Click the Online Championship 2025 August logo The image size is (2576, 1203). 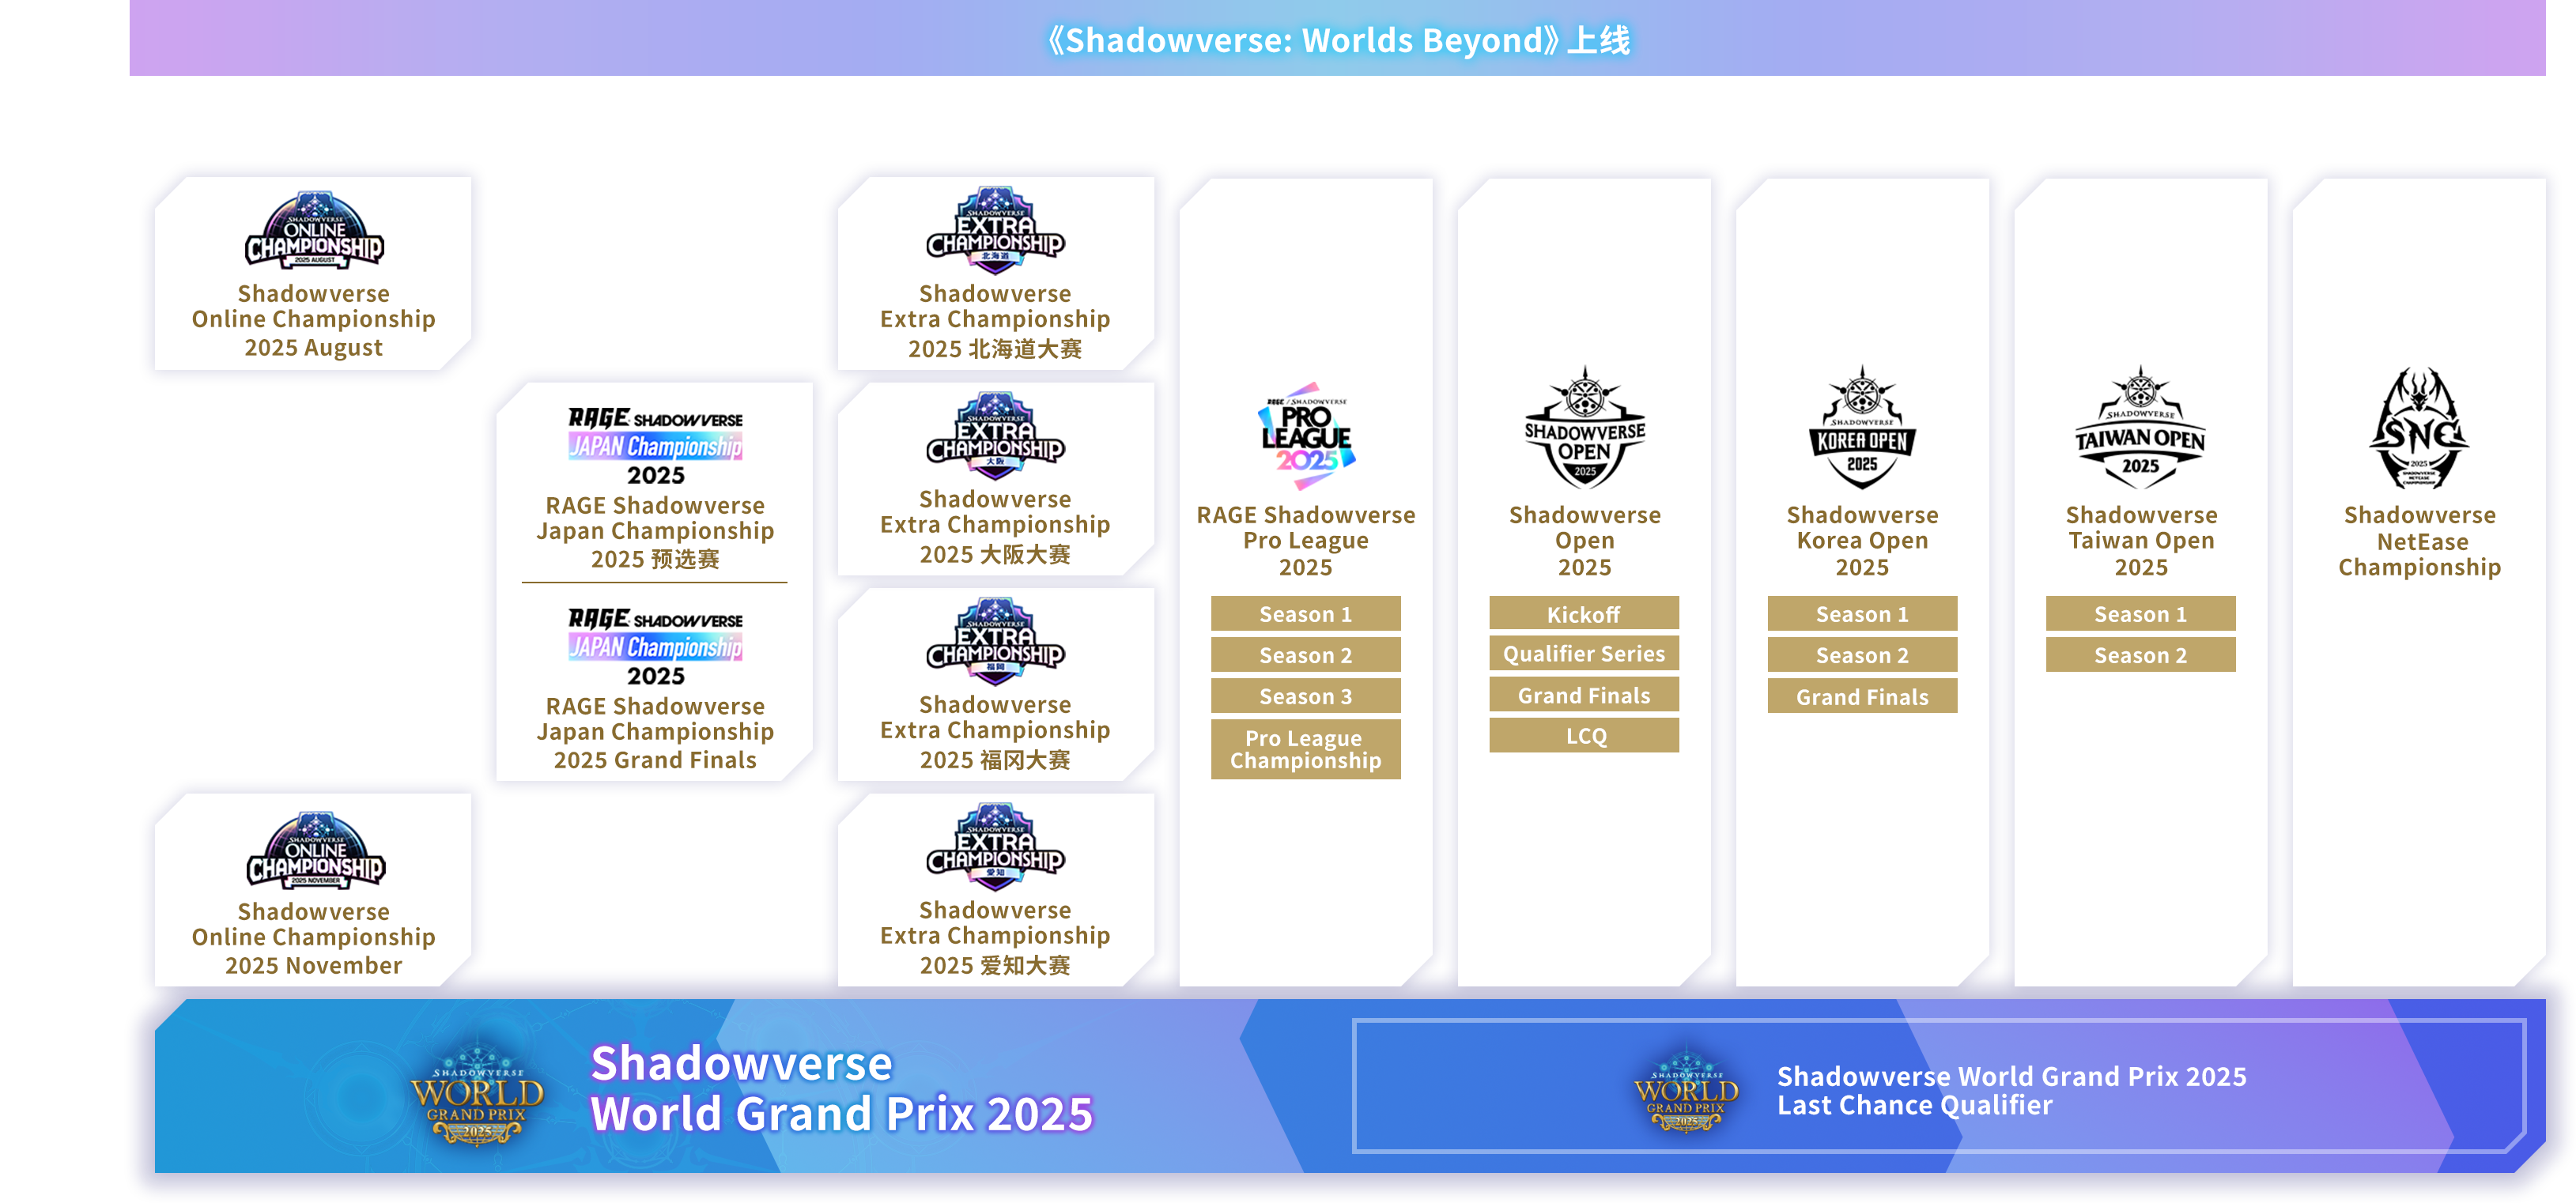[x=314, y=229]
